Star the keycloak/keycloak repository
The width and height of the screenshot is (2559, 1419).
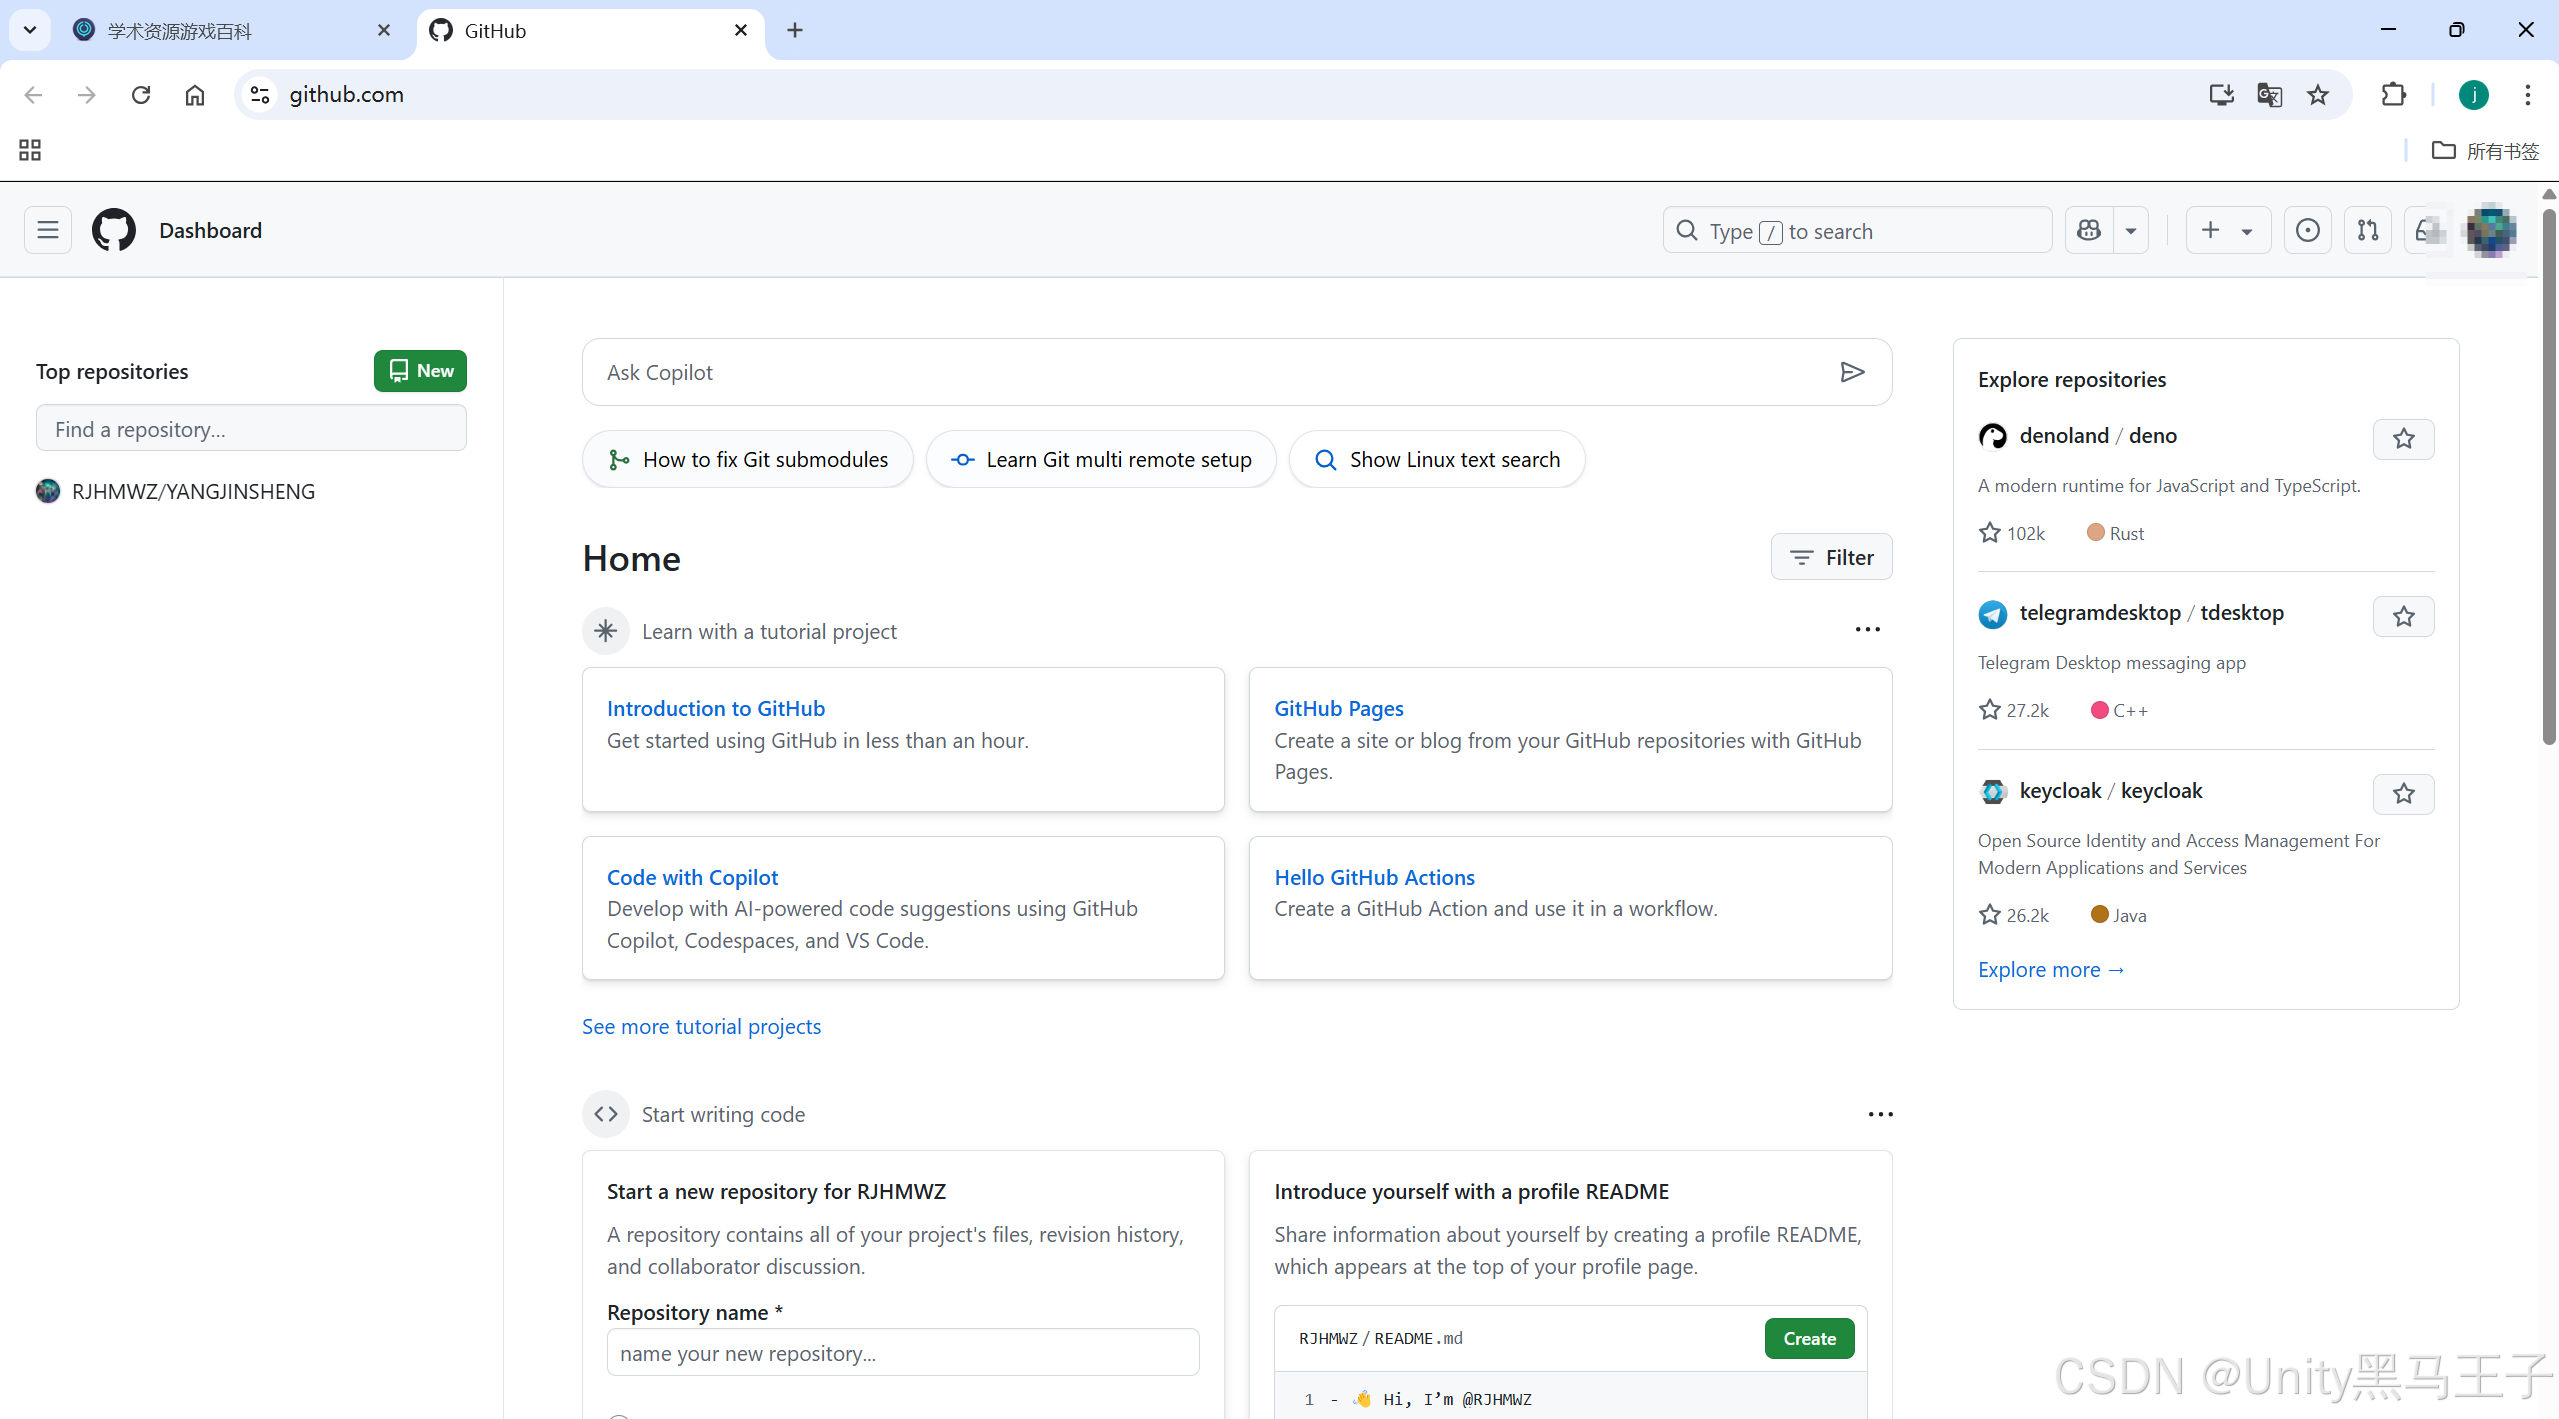2403,794
